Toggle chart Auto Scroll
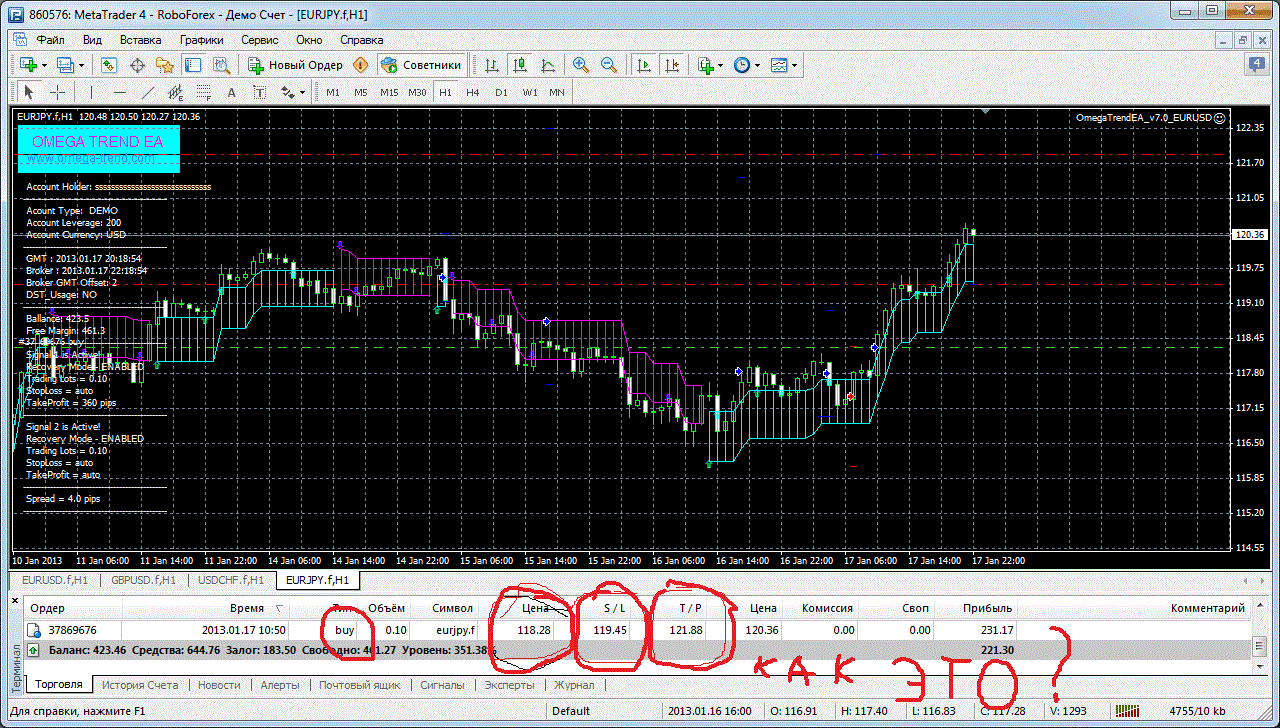 (643, 65)
